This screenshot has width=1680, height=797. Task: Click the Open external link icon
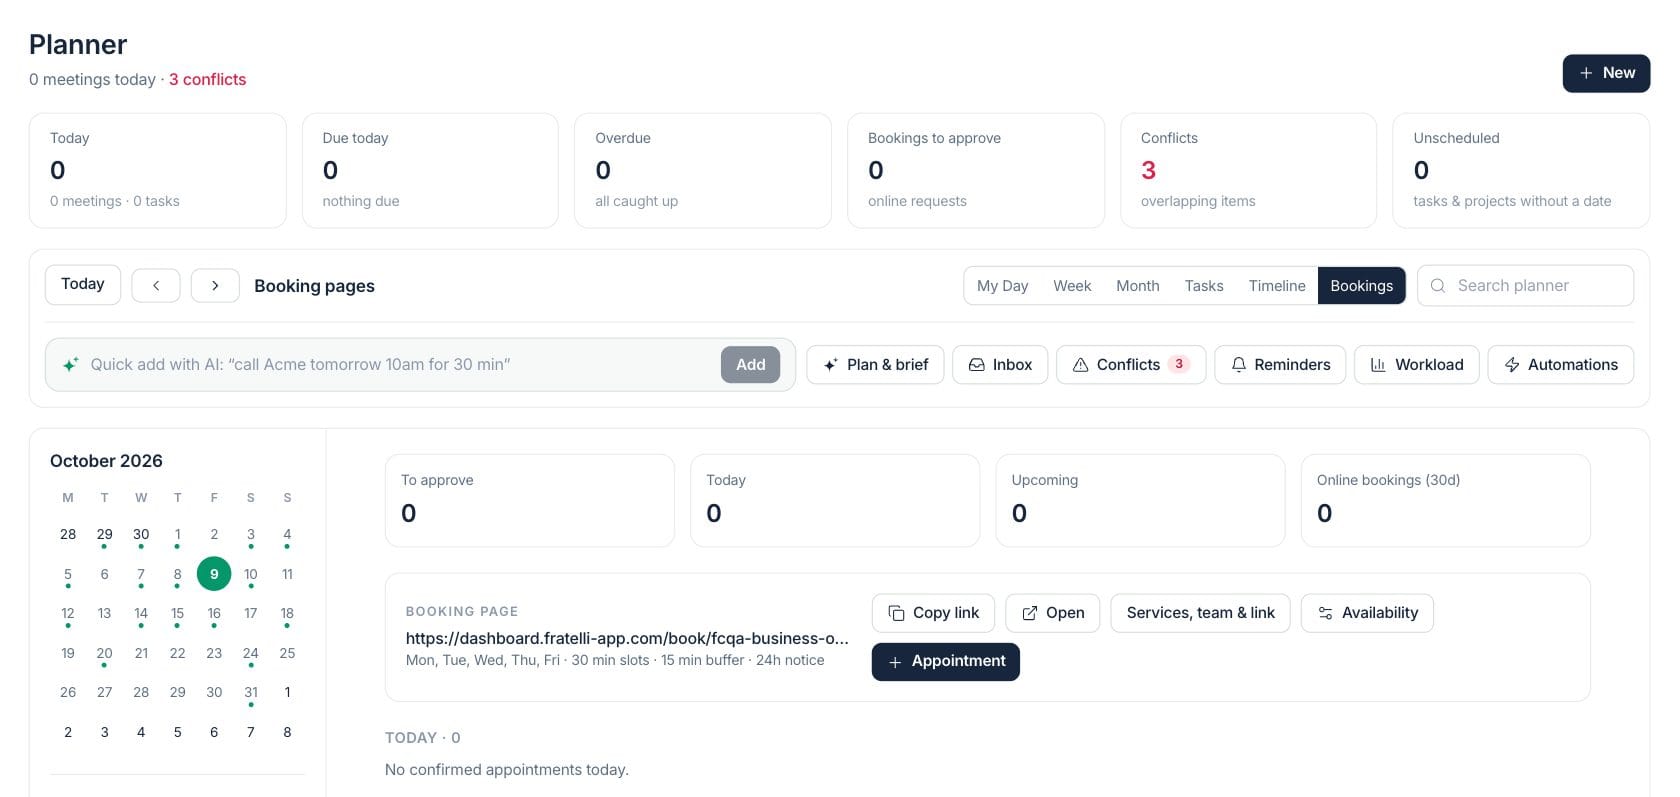[x=1029, y=613]
